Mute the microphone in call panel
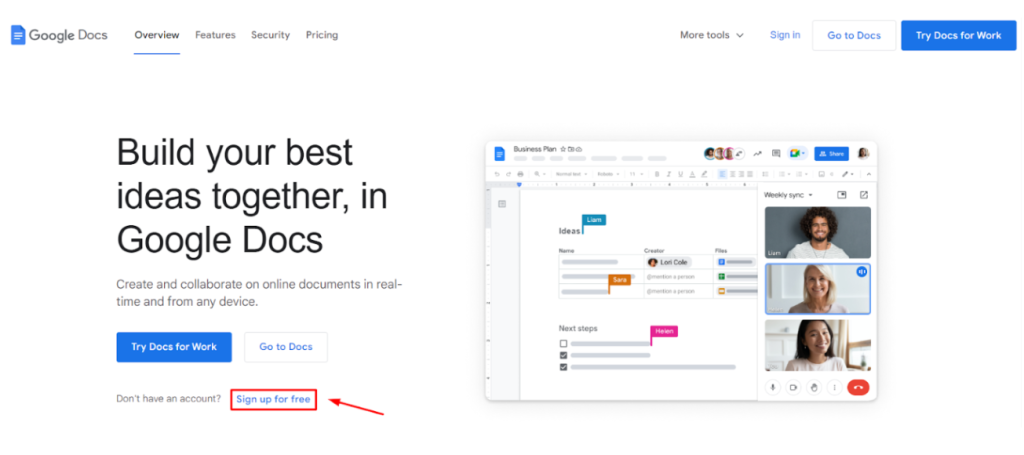Image resolution: width=1024 pixels, height=455 pixels. click(x=773, y=387)
